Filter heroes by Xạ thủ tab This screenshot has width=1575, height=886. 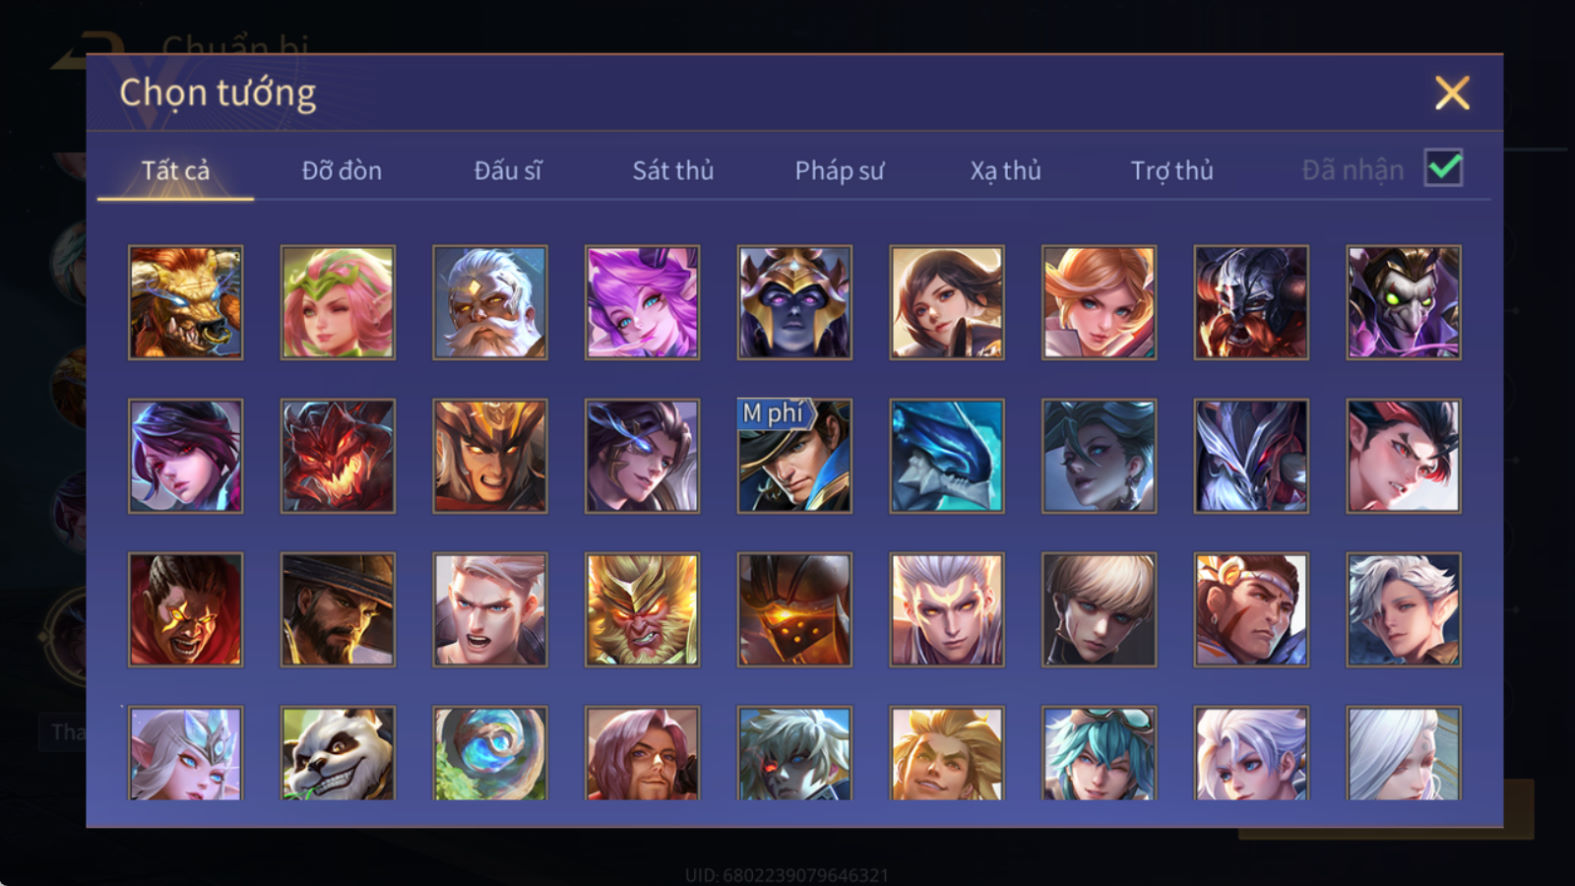(x=1005, y=170)
